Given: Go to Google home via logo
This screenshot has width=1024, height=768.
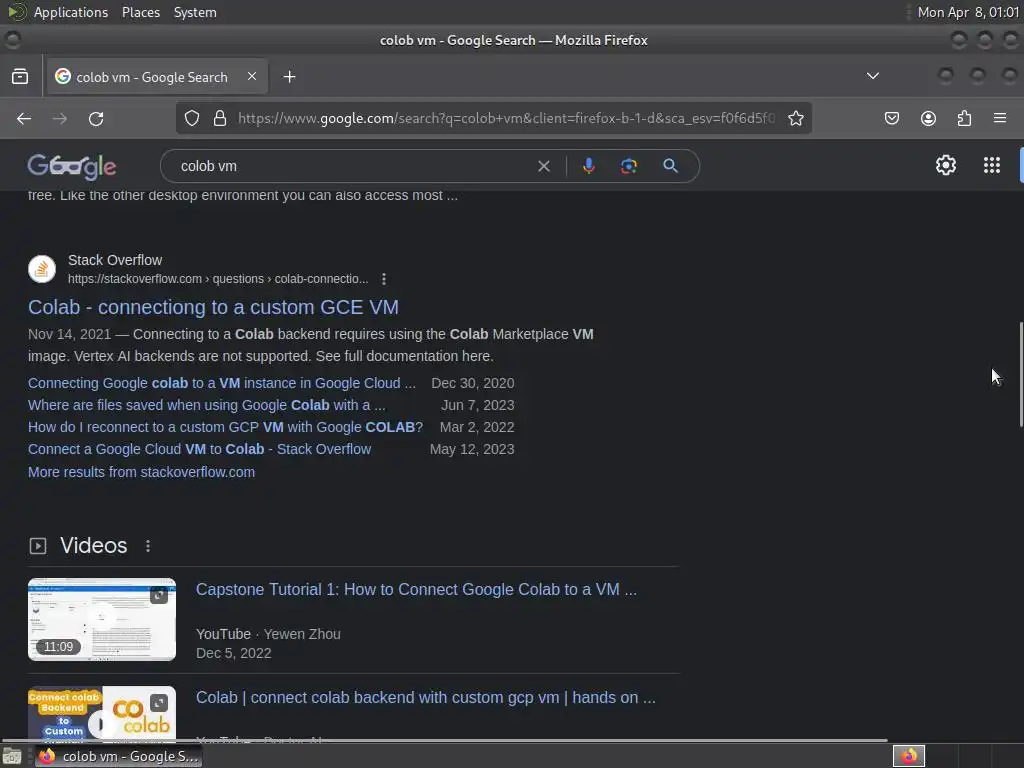Looking at the screenshot, I should [x=72, y=167].
